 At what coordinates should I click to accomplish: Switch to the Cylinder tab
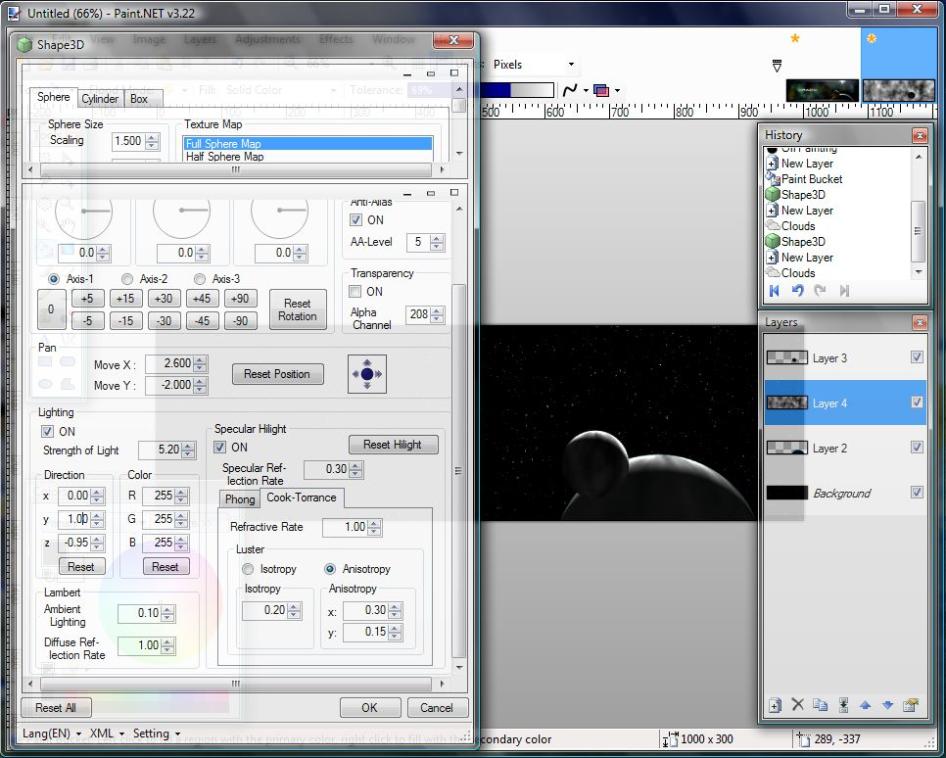click(100, 99)
